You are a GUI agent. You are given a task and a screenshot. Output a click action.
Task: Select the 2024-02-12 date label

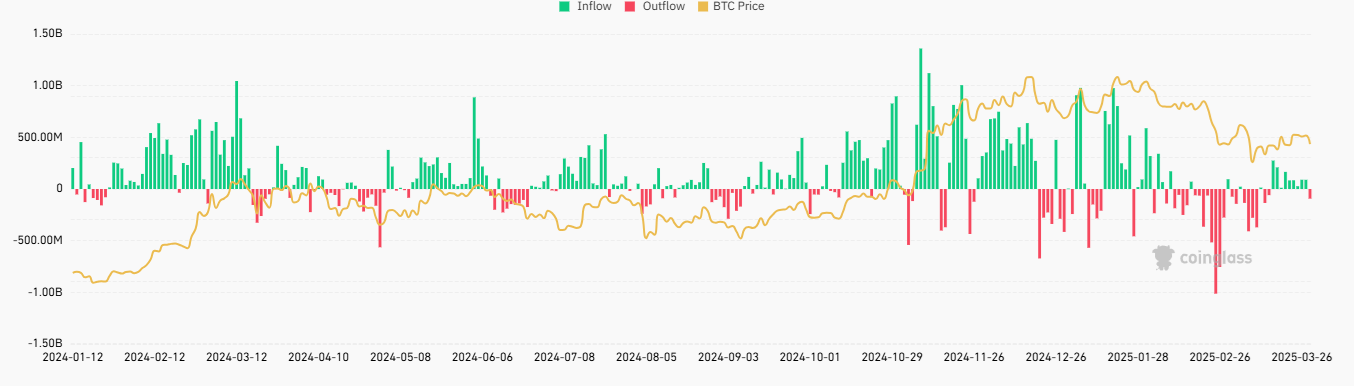click(x=155, y=356)
